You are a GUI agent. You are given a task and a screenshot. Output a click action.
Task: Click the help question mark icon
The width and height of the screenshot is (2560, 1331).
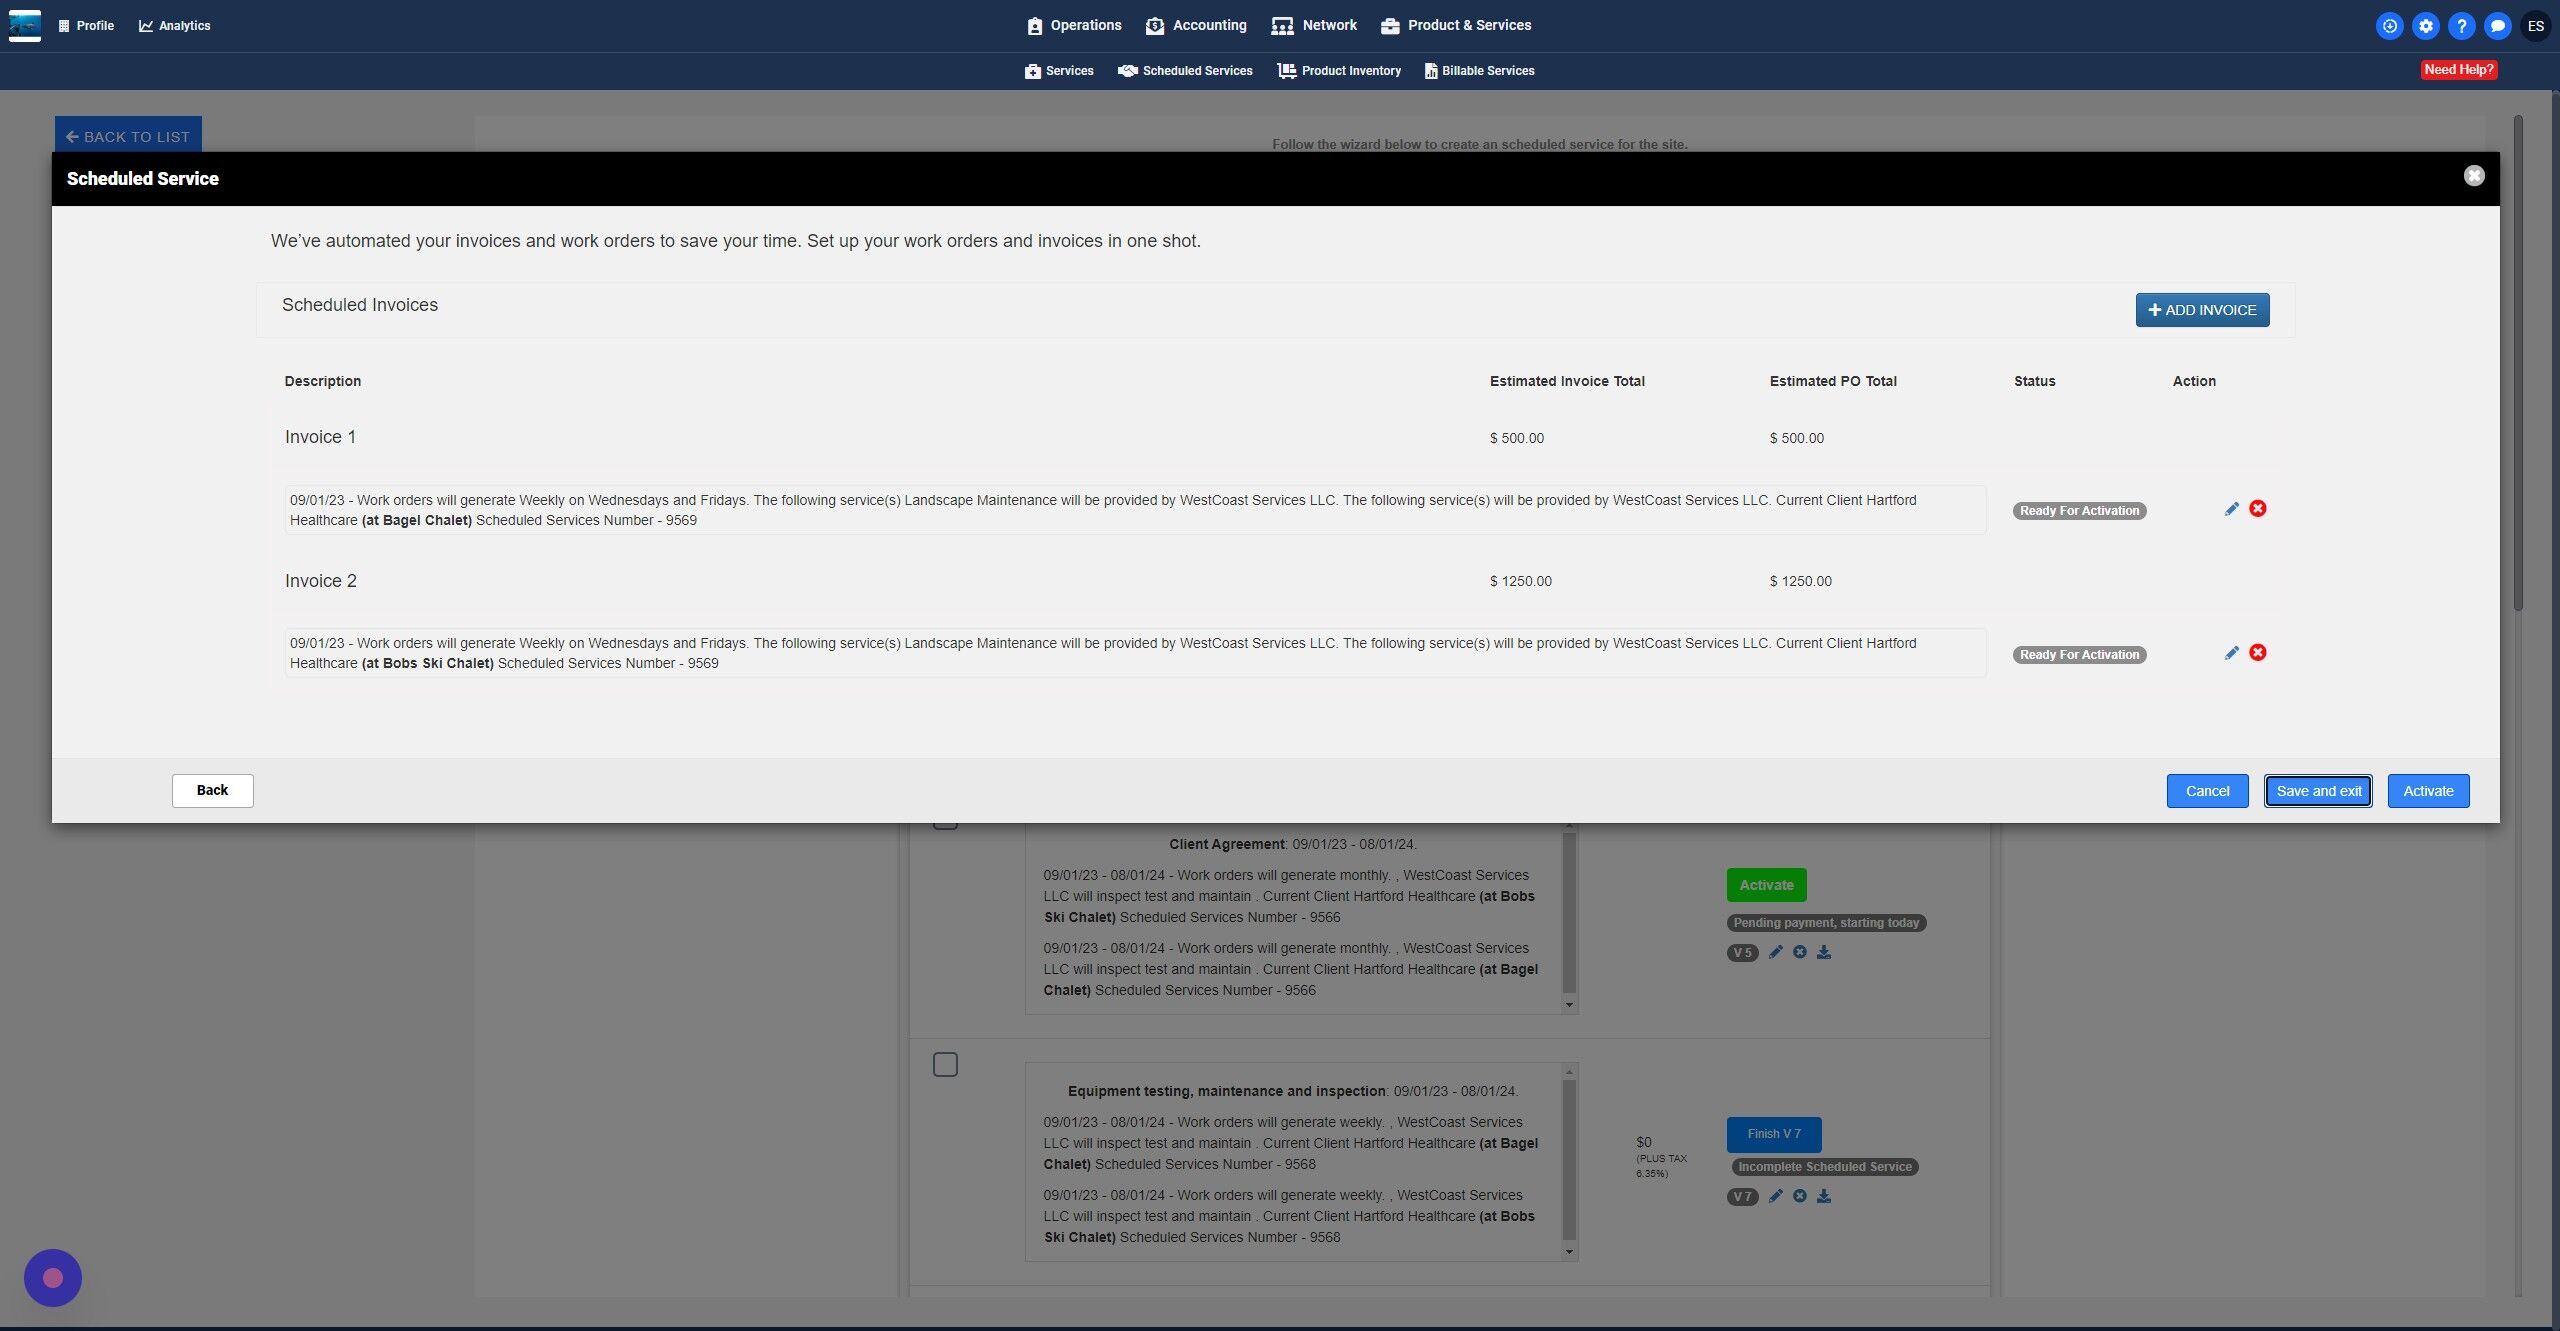[x=2461, y=26]
